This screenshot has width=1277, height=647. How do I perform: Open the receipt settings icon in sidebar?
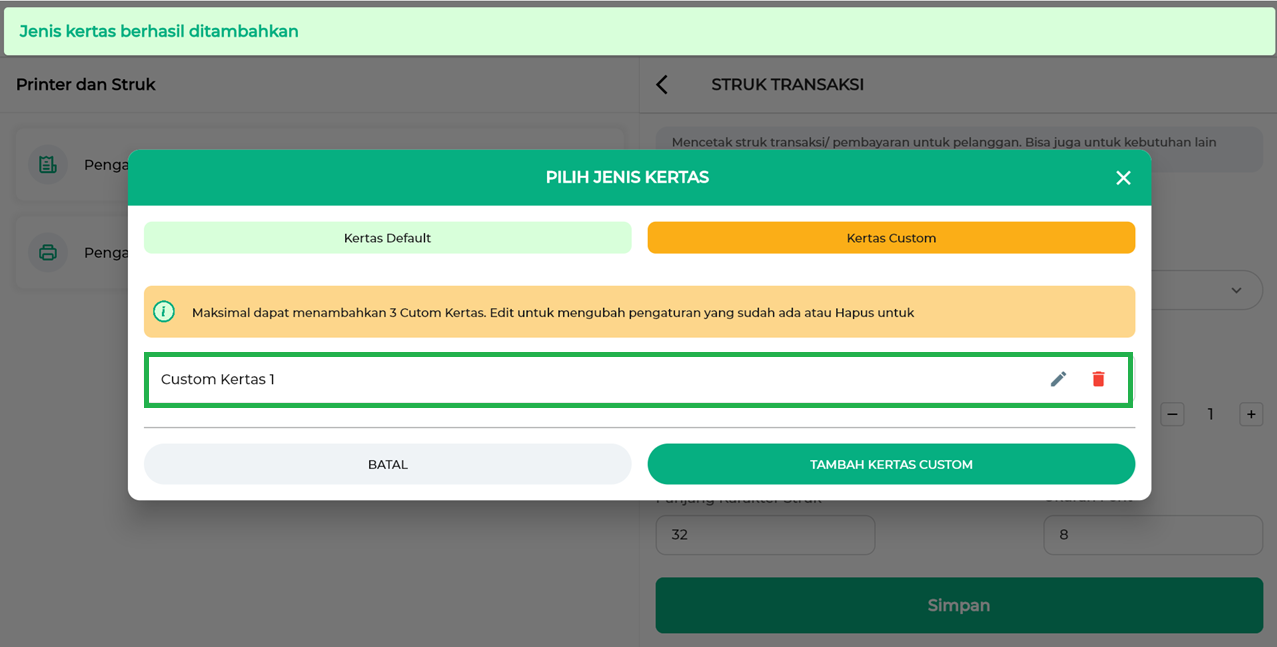pyautogui.click(x=48, y=165)
